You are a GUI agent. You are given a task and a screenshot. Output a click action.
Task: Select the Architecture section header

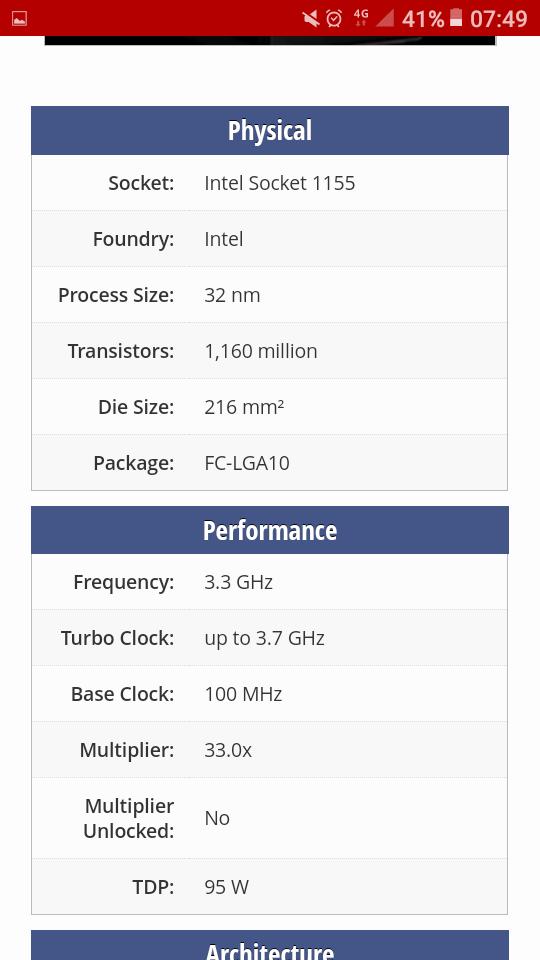pyautogui.click(x=269, y=945)
